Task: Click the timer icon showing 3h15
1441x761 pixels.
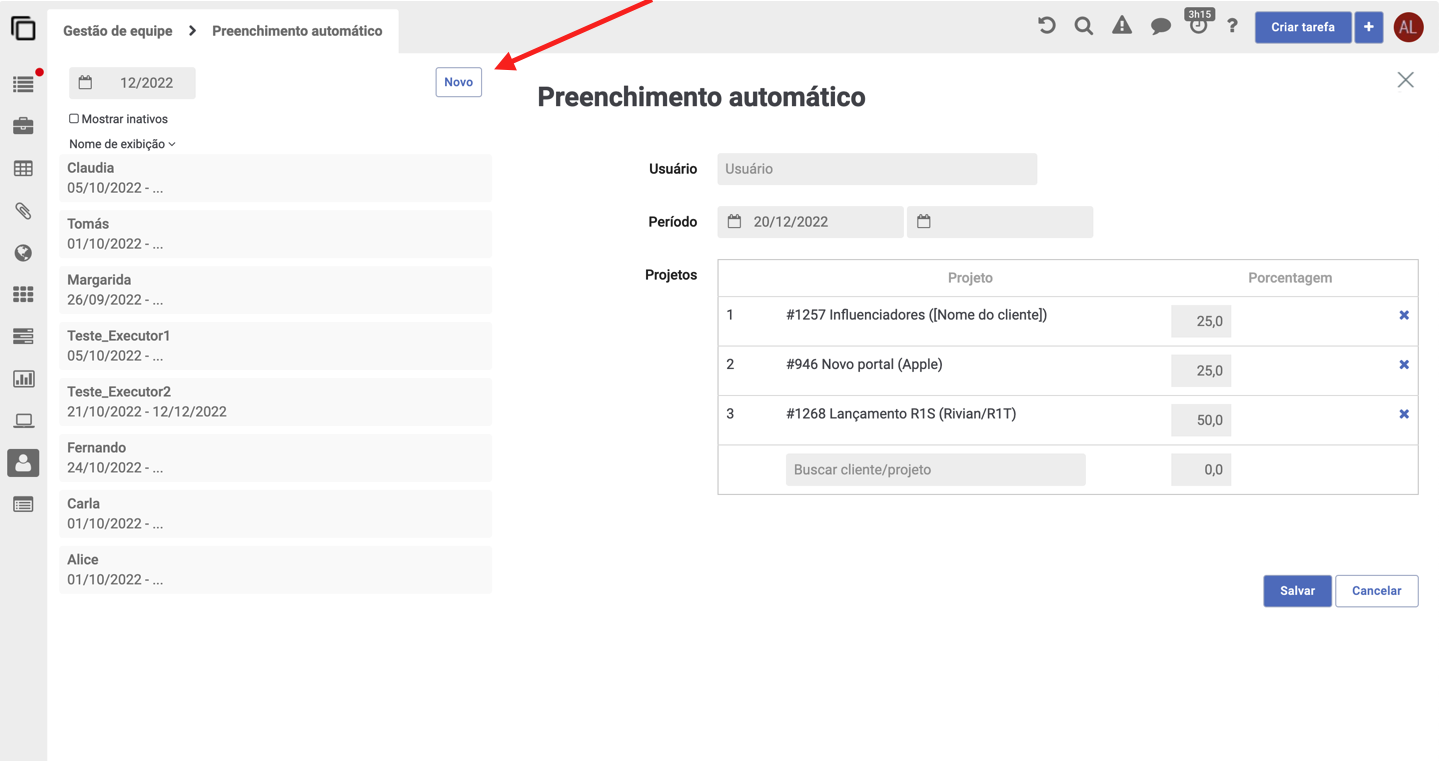Action: pyautogui.click(x=1198, y=27)
